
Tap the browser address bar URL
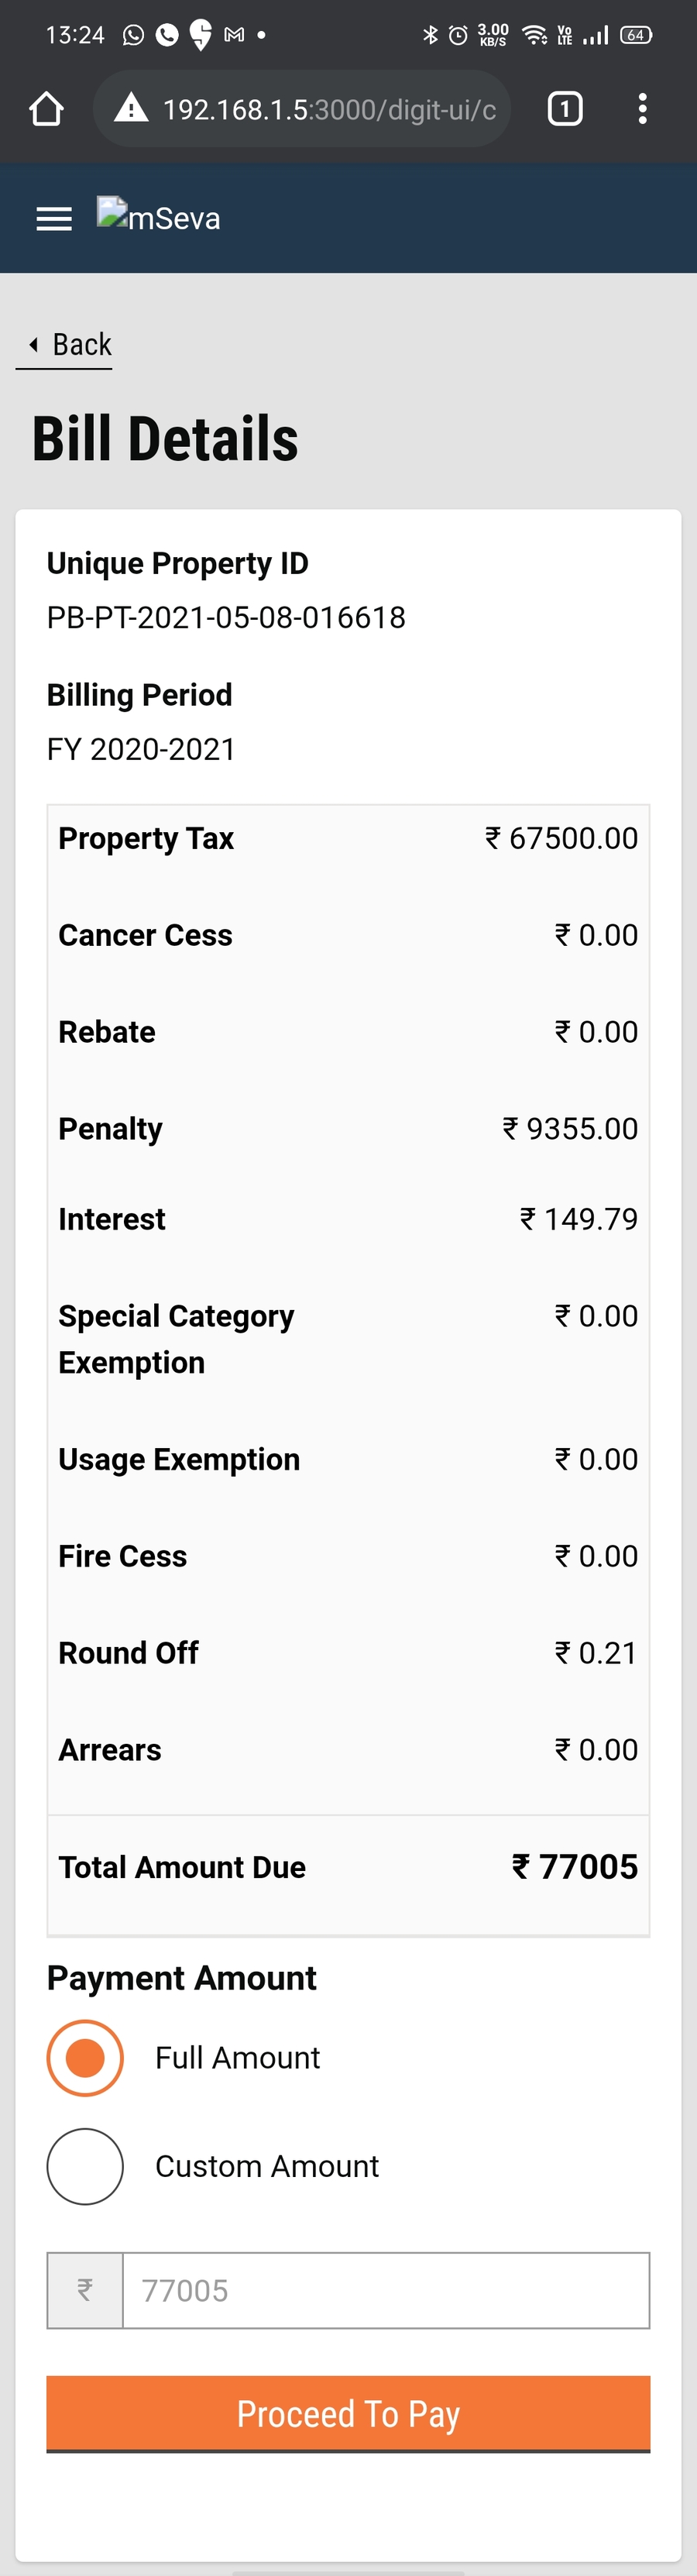coord(329,109)
